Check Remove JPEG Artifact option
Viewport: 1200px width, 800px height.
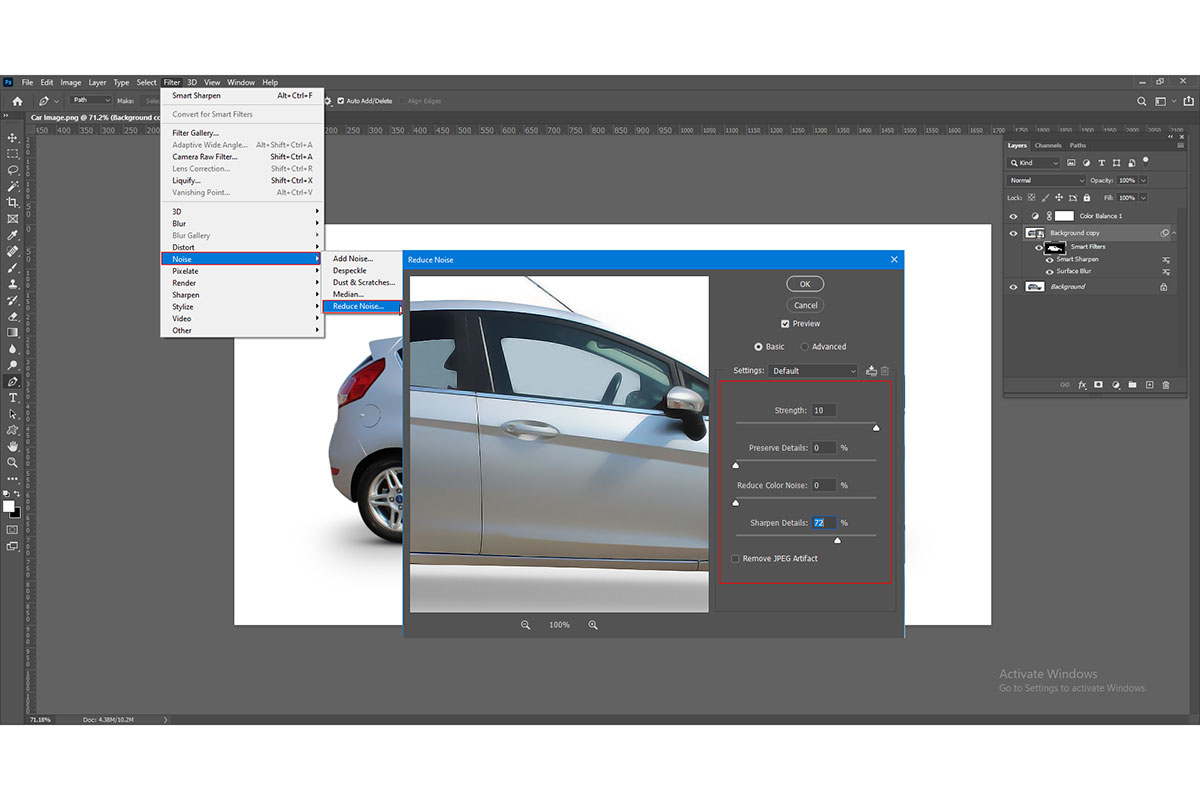736,558
